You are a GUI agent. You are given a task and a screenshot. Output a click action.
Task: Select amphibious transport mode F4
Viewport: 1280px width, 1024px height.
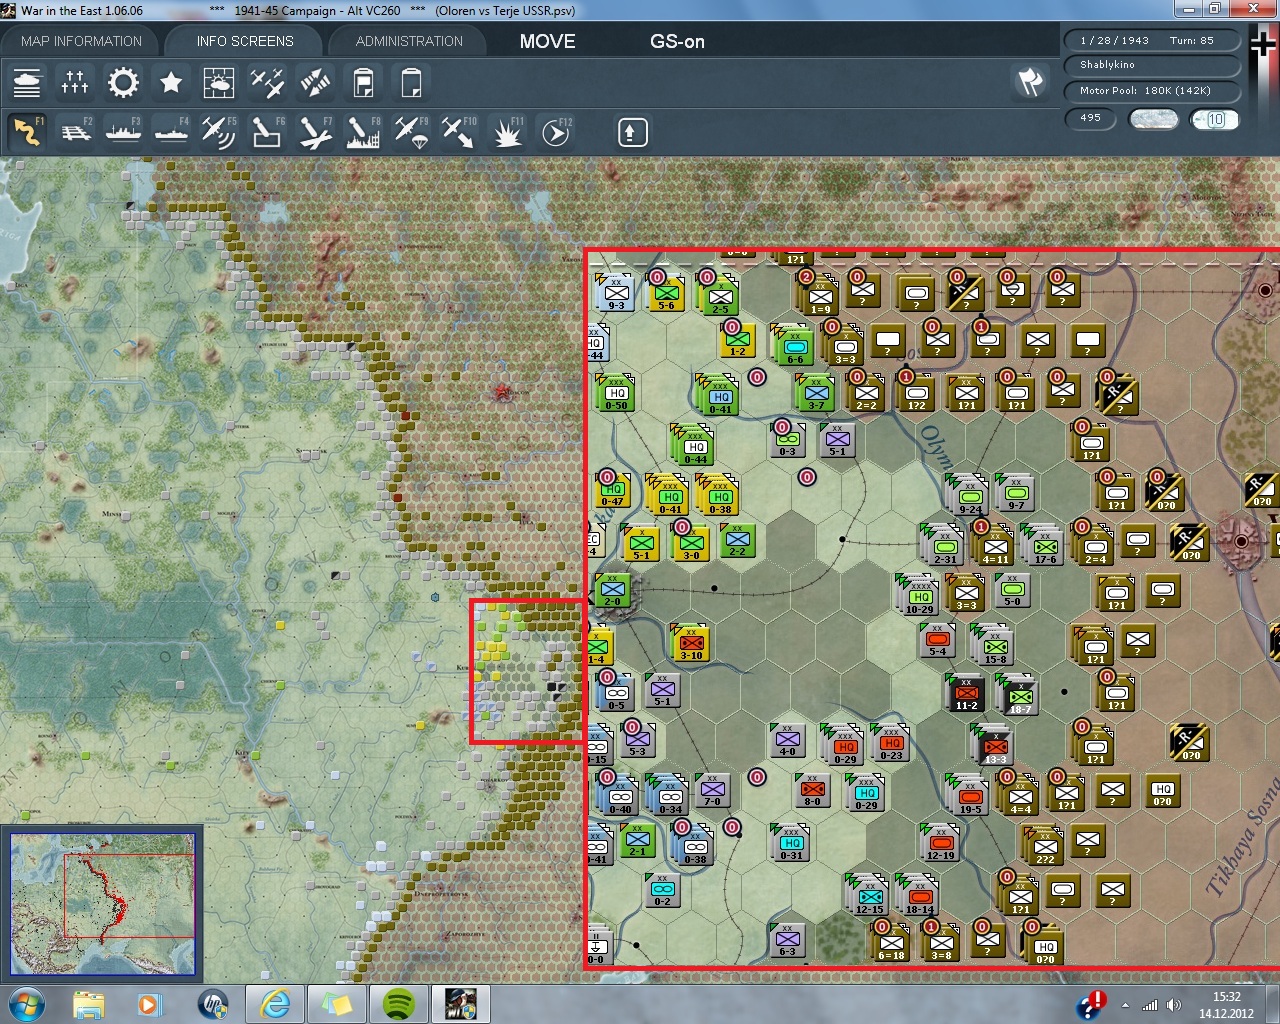pos(171,132)
